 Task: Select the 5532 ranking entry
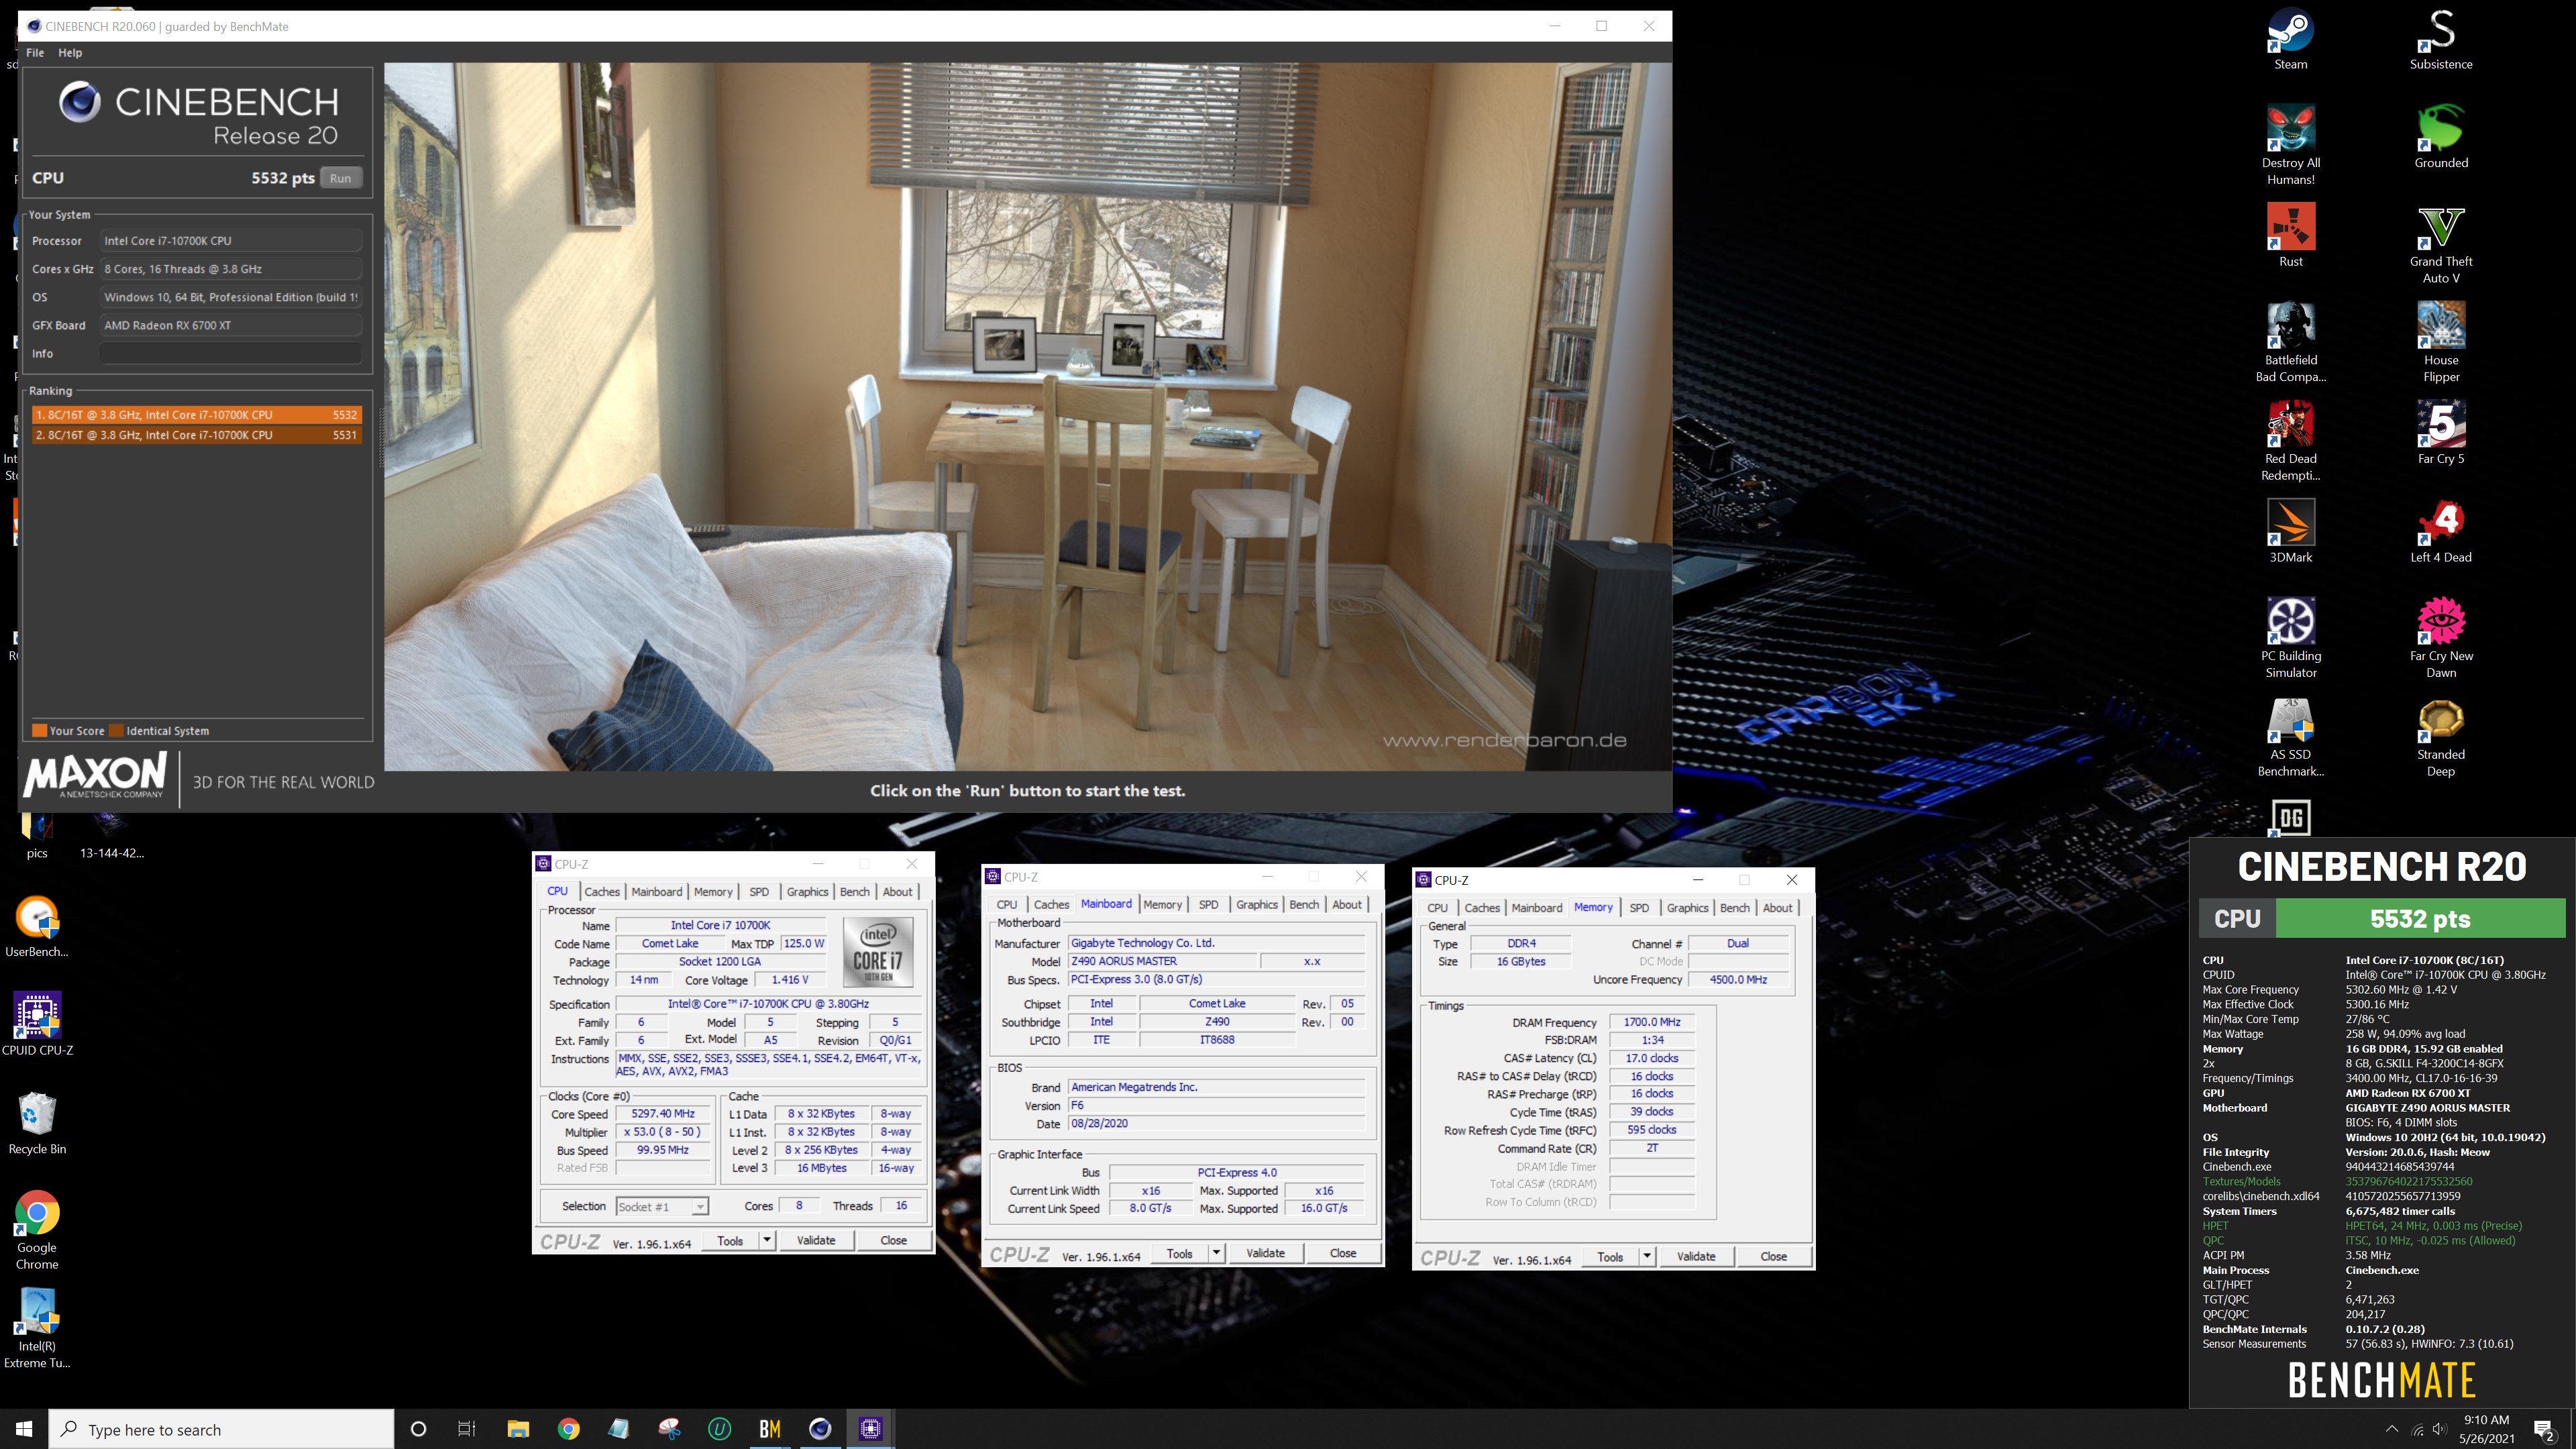(x=196, y=415)
